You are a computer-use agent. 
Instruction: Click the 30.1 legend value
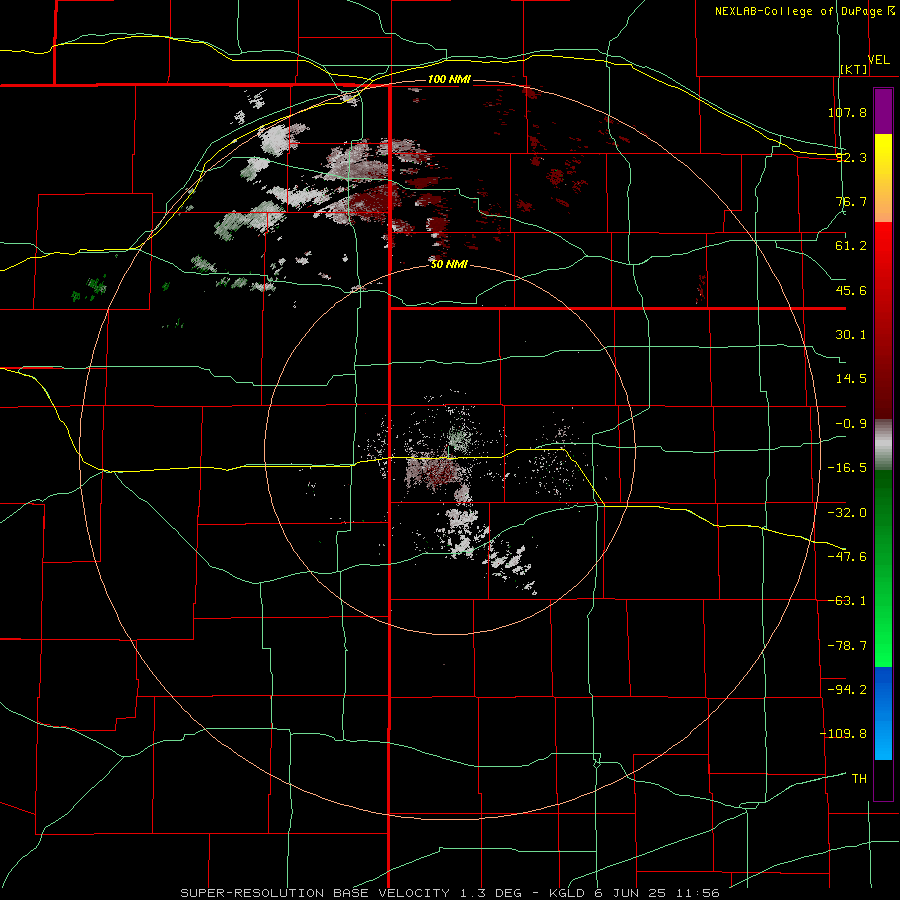point(851,335)
